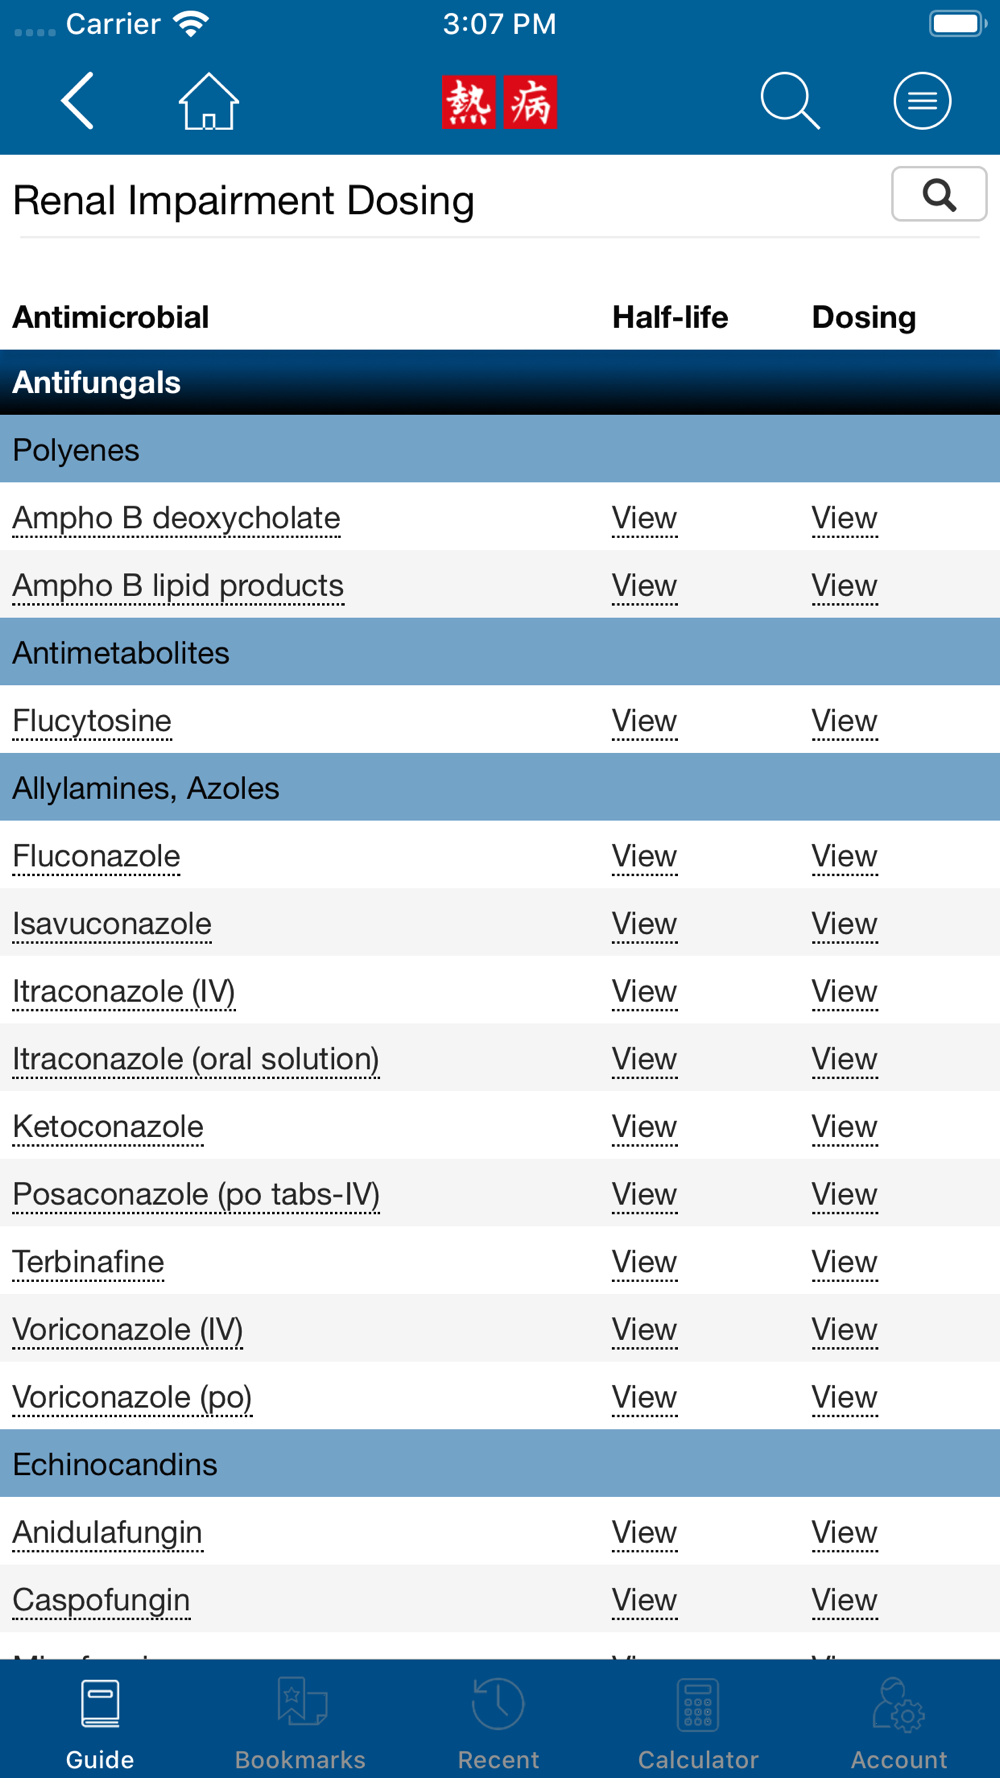This screenshot has height=1778, width=1000.
Task: View dosing for Fluconazole
Action: tap(844, 856)
